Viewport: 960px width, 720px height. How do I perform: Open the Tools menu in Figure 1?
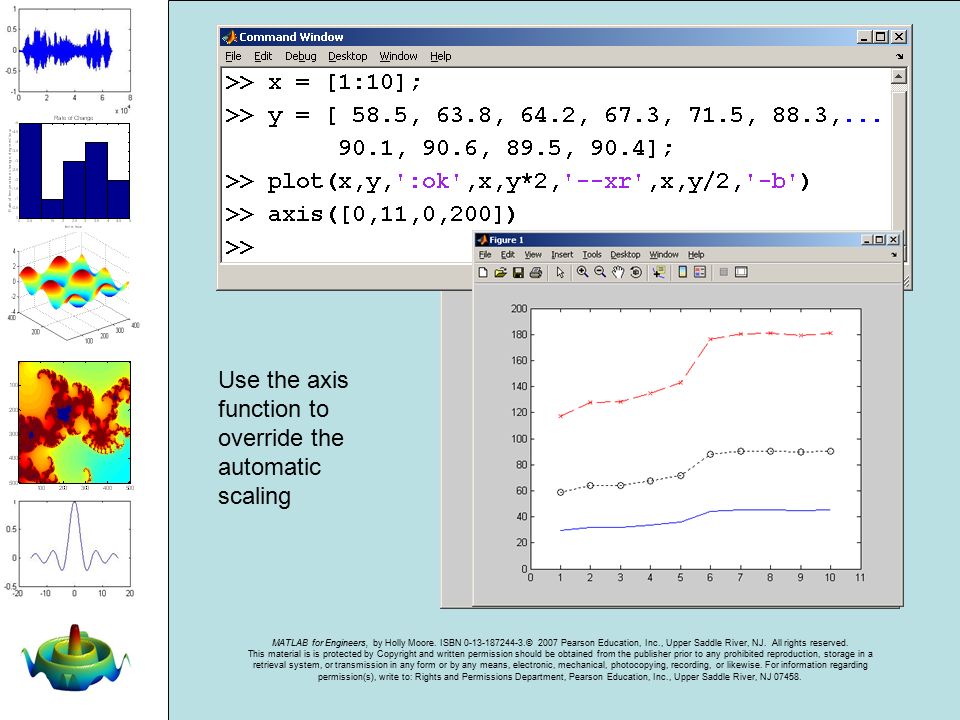point(591,255)
